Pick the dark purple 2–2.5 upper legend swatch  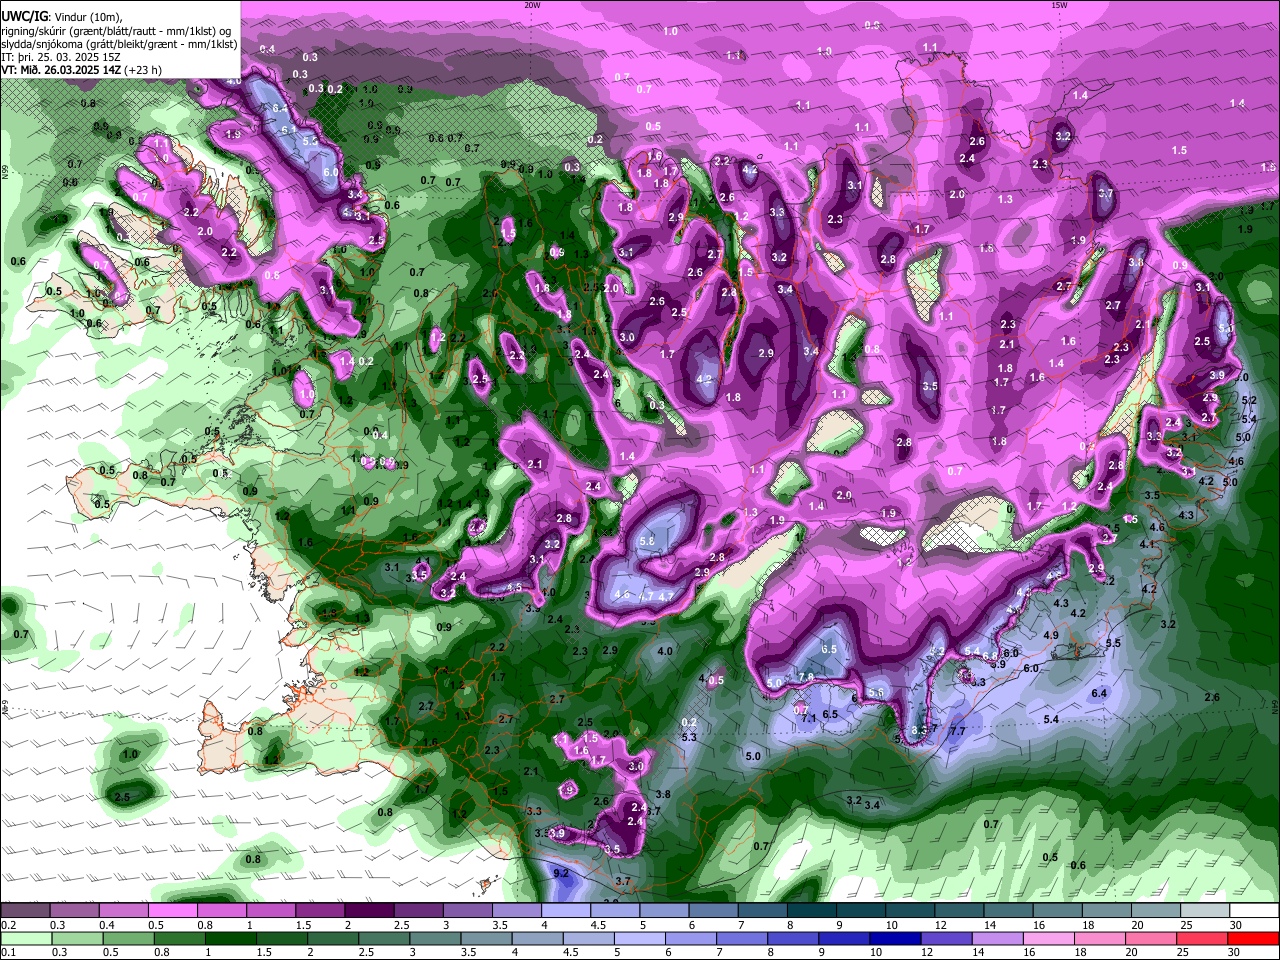coord(369,910)
